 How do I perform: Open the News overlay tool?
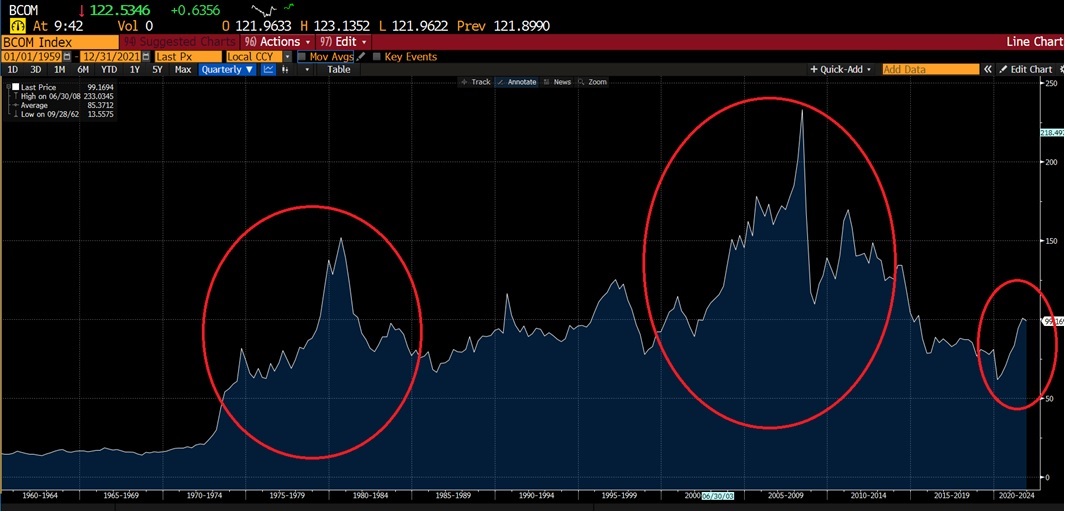coord(558,81)
